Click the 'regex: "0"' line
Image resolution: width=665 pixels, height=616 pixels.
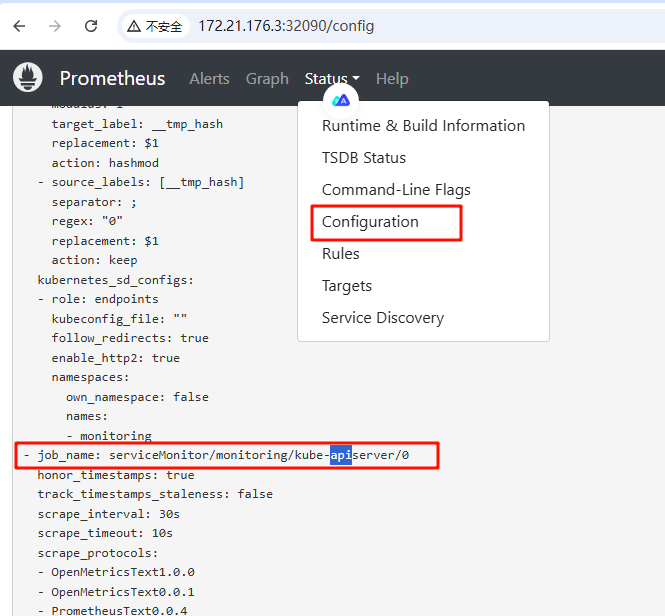click(x=87, y=221)
